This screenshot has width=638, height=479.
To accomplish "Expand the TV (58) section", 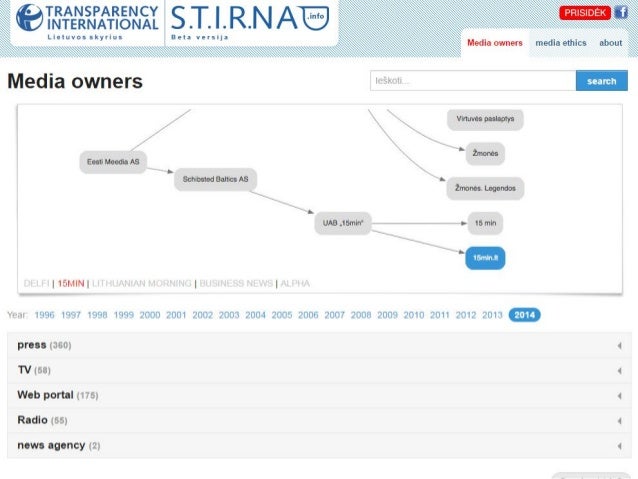I will click(x=319, y=370).
